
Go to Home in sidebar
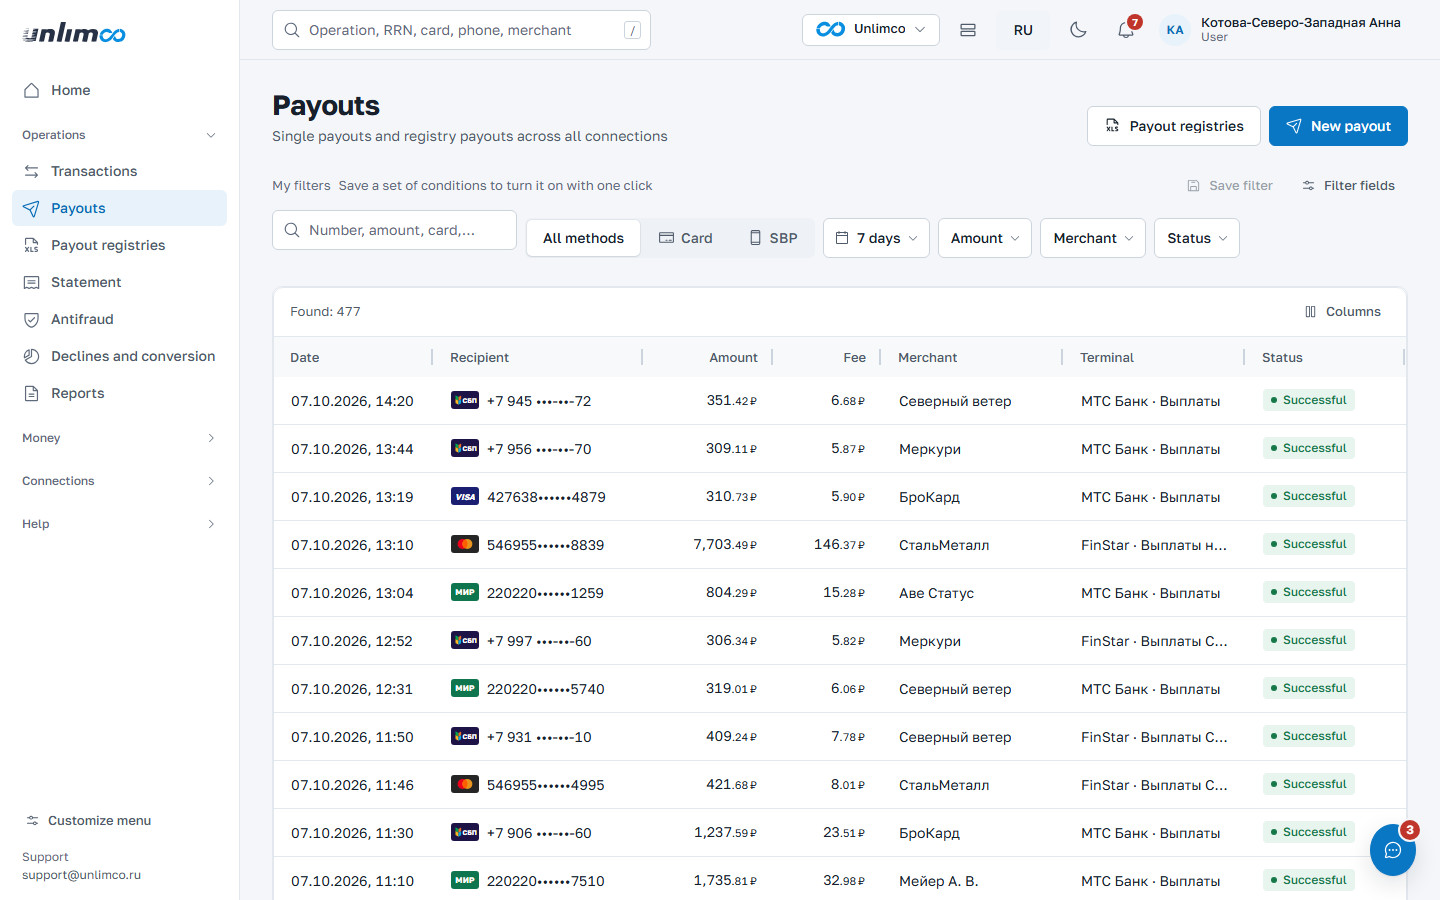point(119,90)
